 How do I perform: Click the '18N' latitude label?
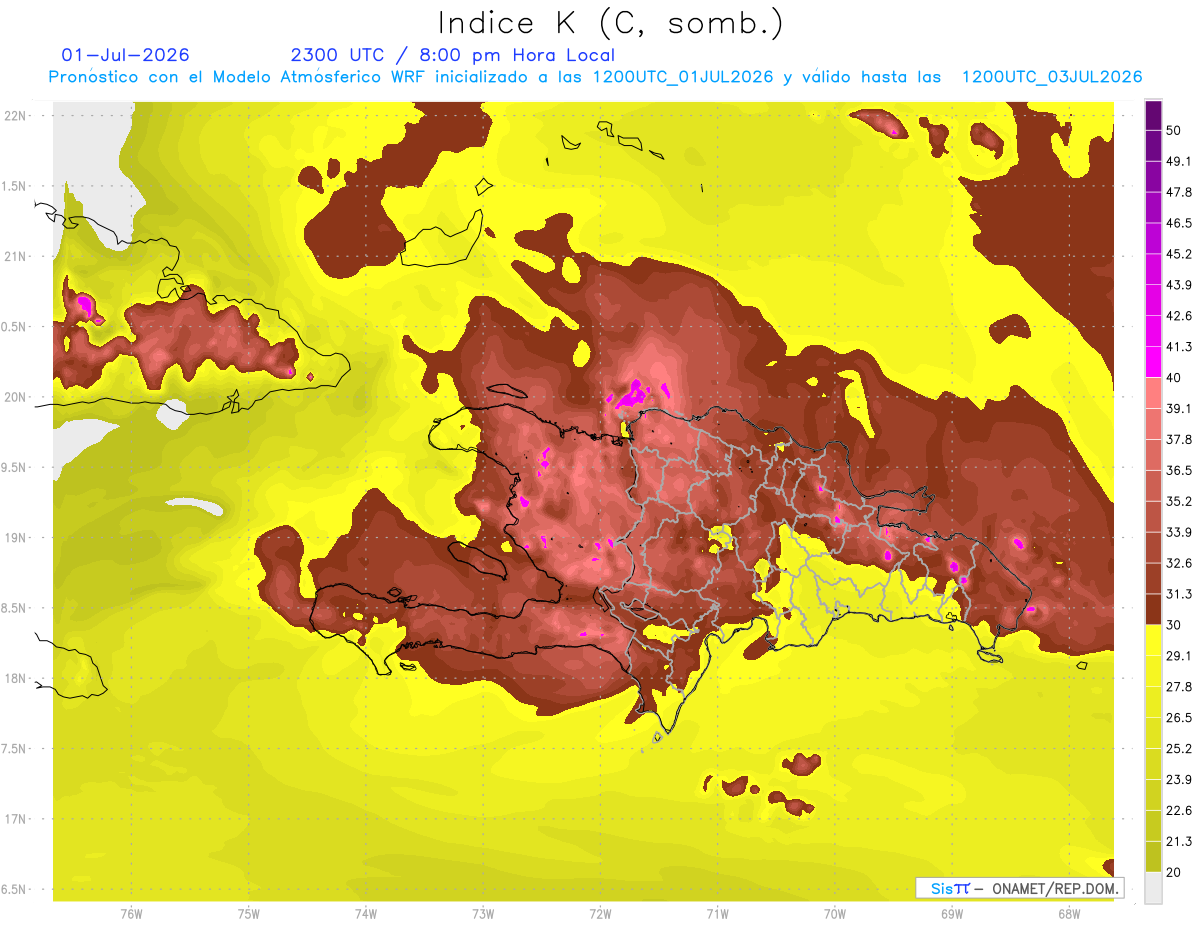(x=17, y=678)
